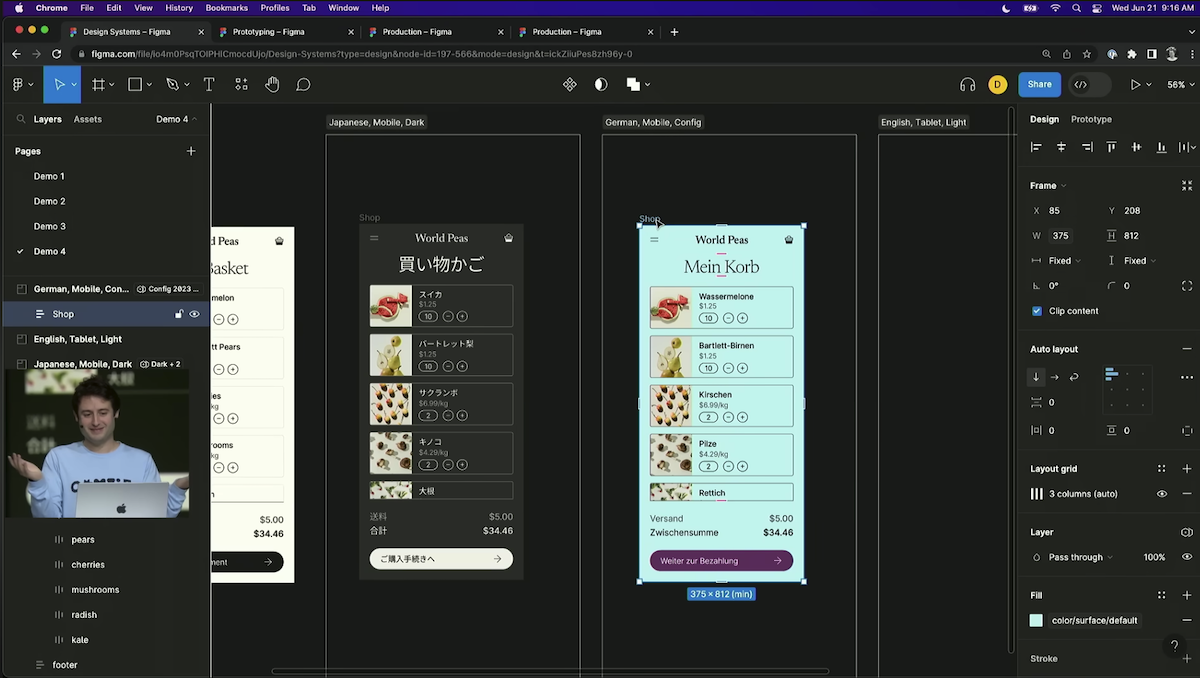Select the Frame tool in the toolbar
The image size is (1200, 678).
pos(100,84)
